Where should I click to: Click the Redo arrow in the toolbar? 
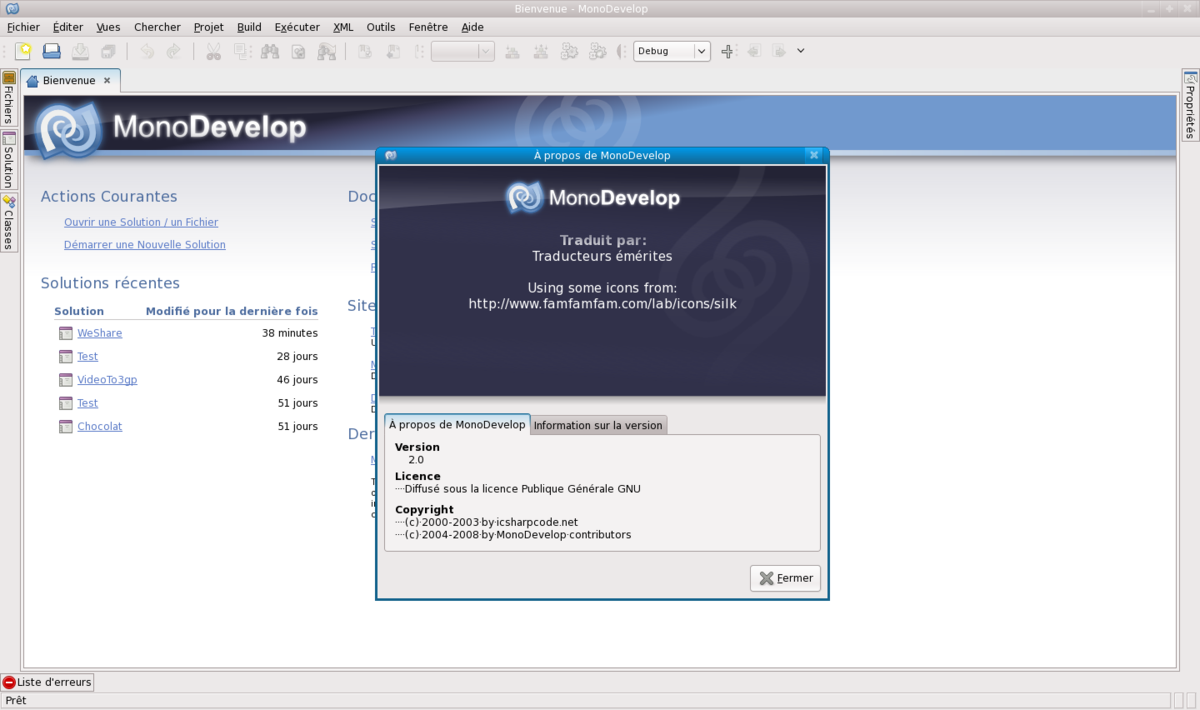pyautogui.click(x=173, y=51)
